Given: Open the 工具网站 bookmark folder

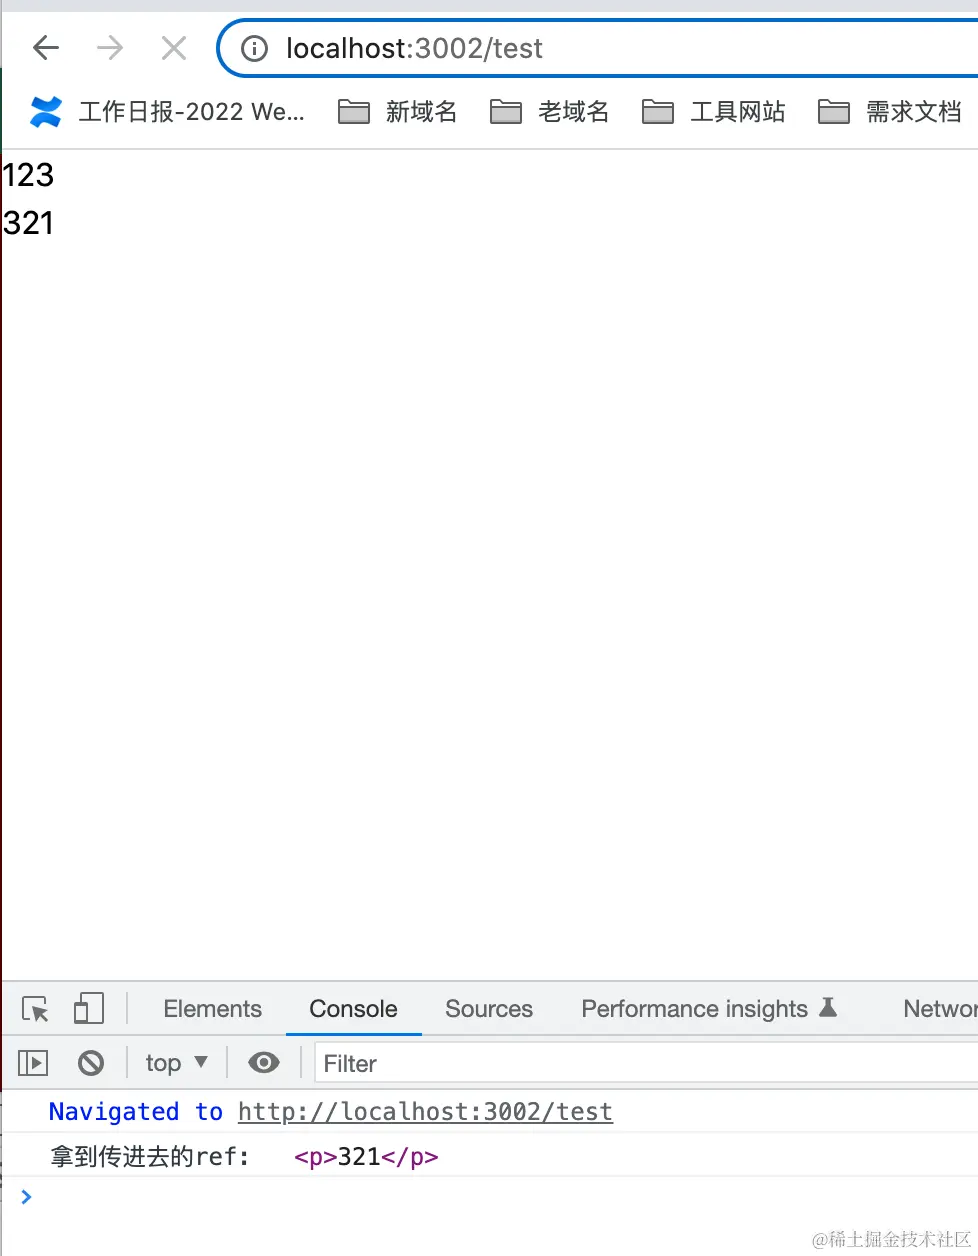Looking at the screenshot, I should pyautogui.click(x=713, y=111).
